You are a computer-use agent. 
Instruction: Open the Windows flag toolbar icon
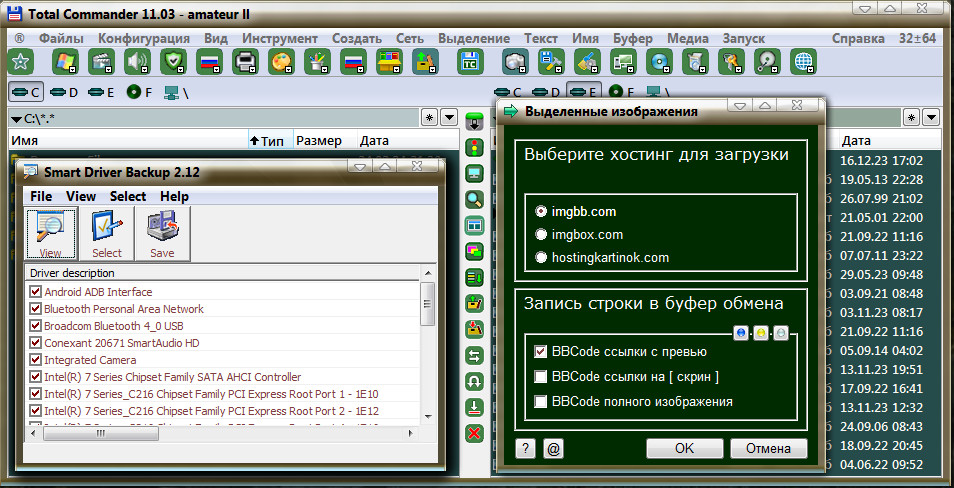[x=65, y=62]
